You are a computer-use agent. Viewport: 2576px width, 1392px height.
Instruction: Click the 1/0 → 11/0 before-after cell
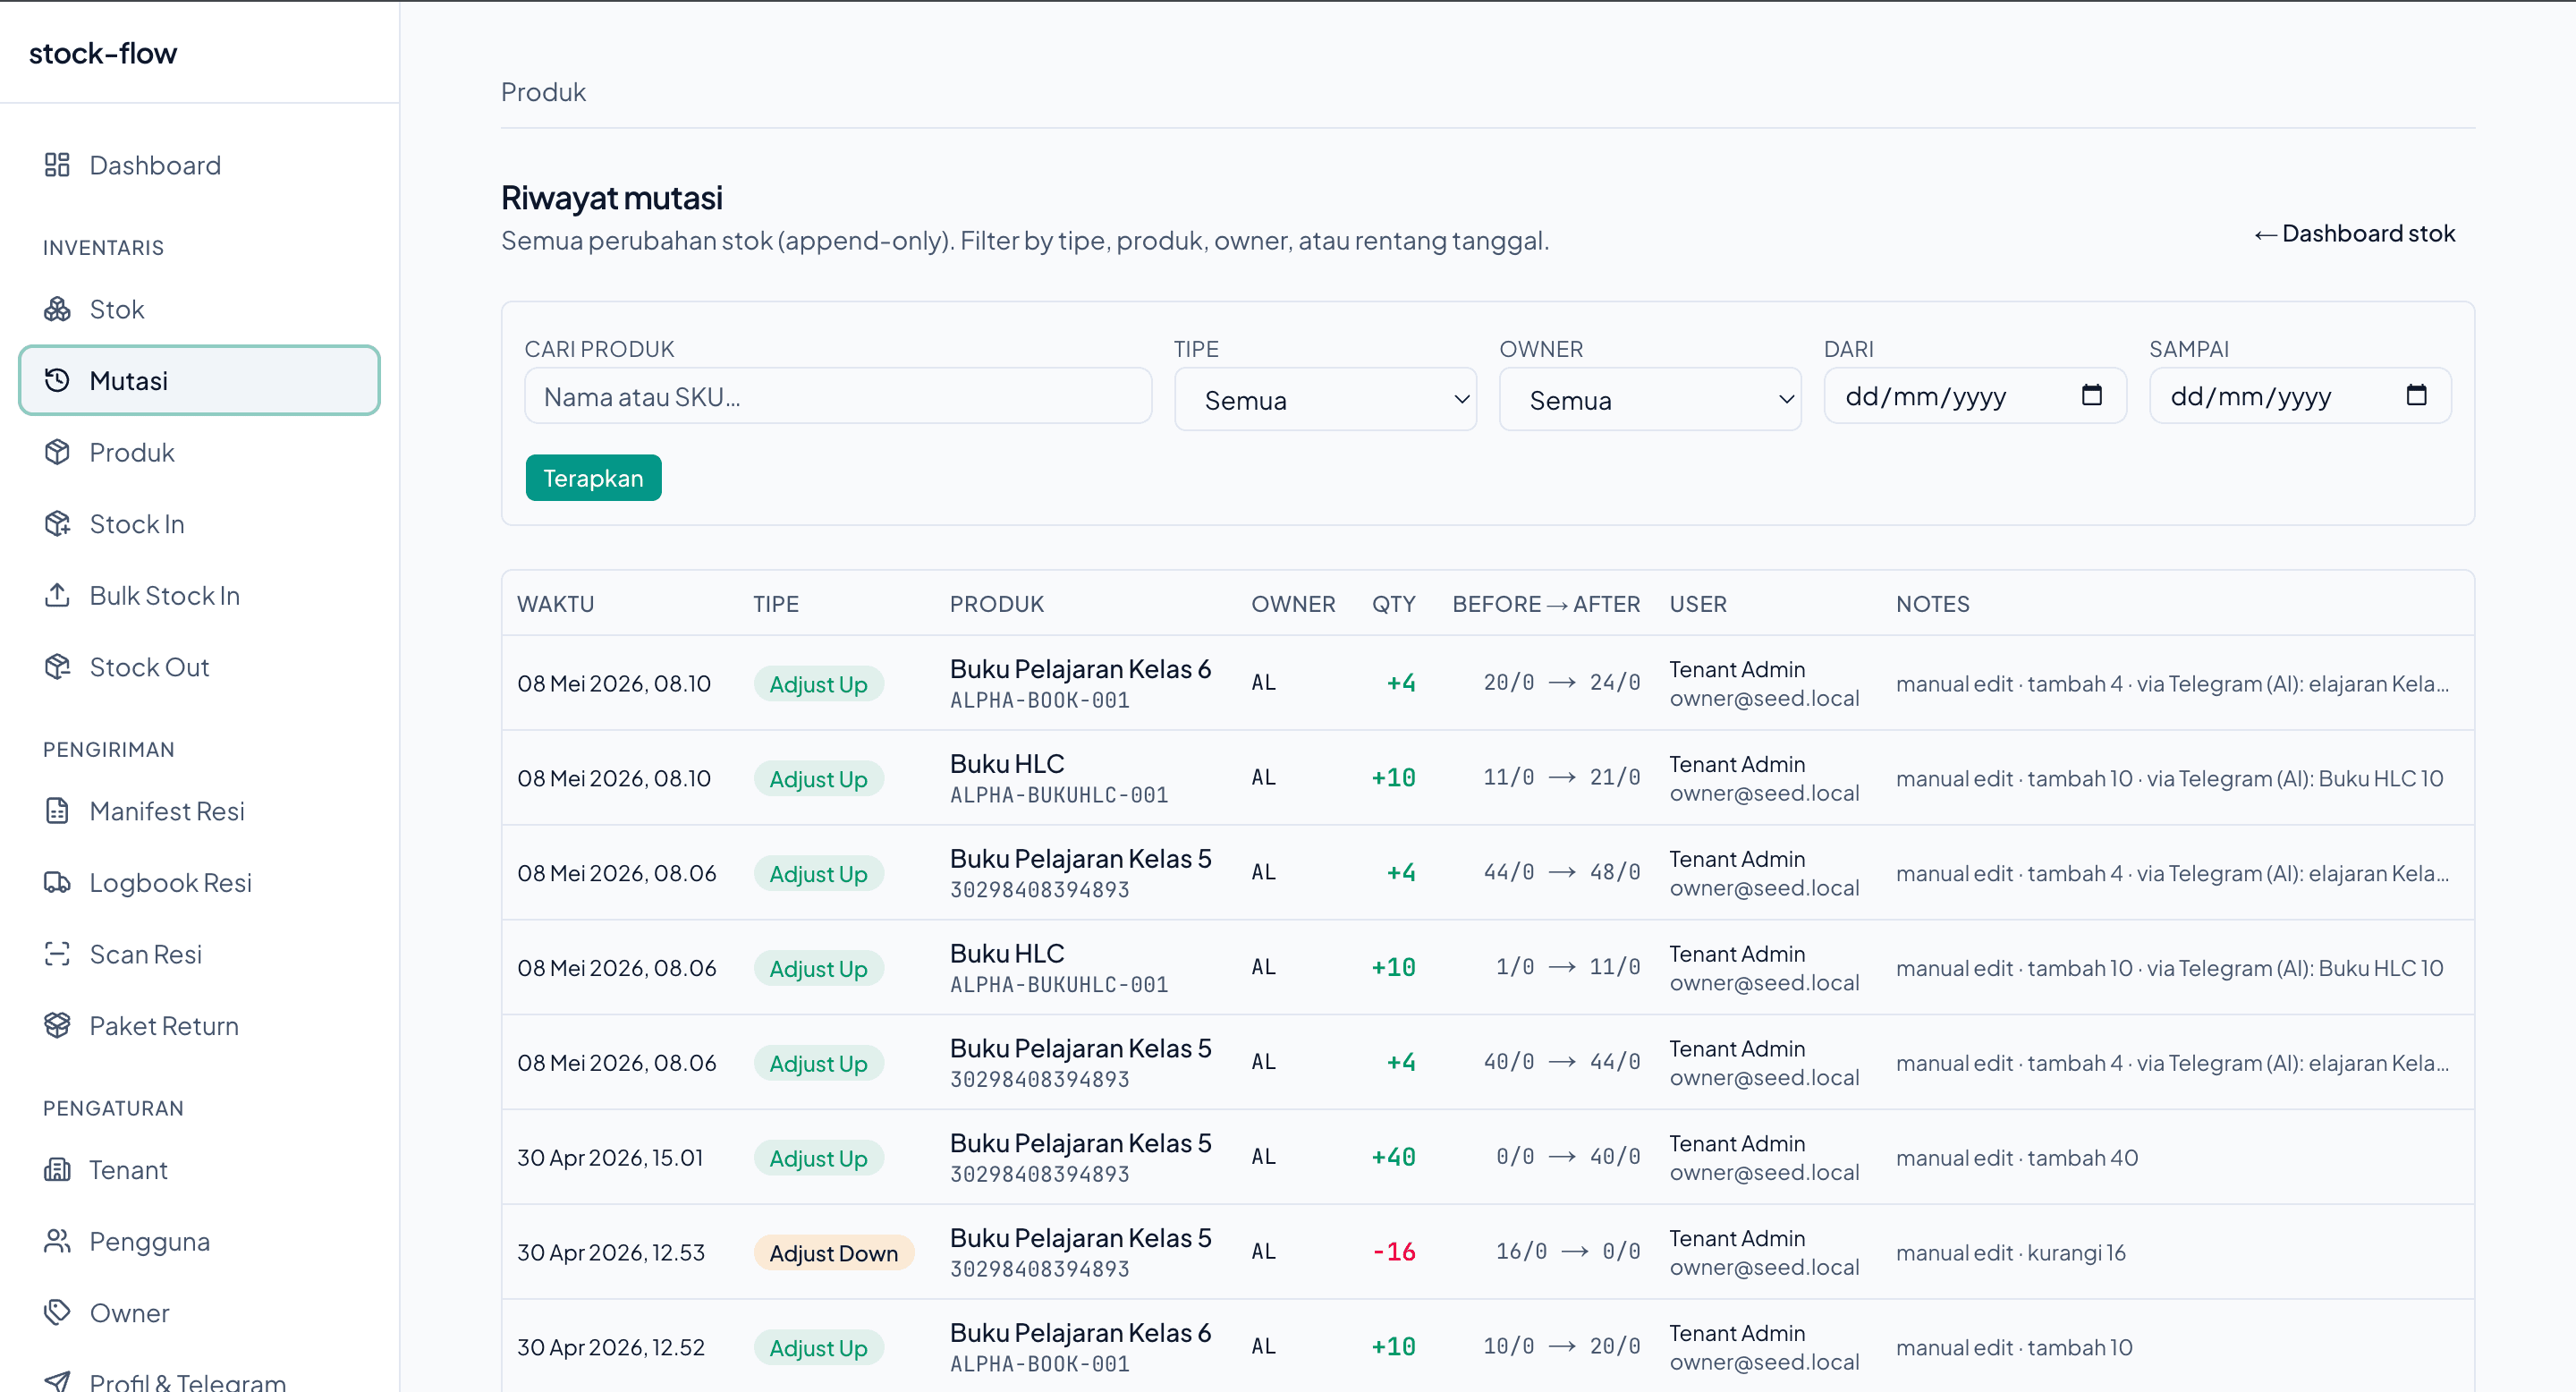[x=1567, y=967]
